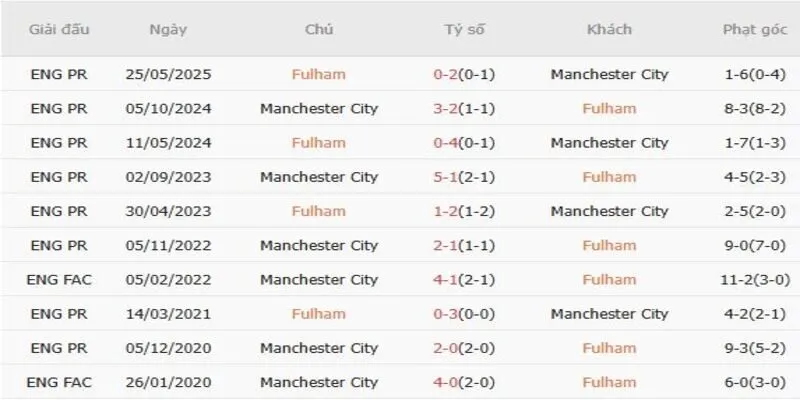Open the 4-1 score on 05/02/2022
Screen dimensions: 800x400
pyautogui.click(x=446, y=279)
